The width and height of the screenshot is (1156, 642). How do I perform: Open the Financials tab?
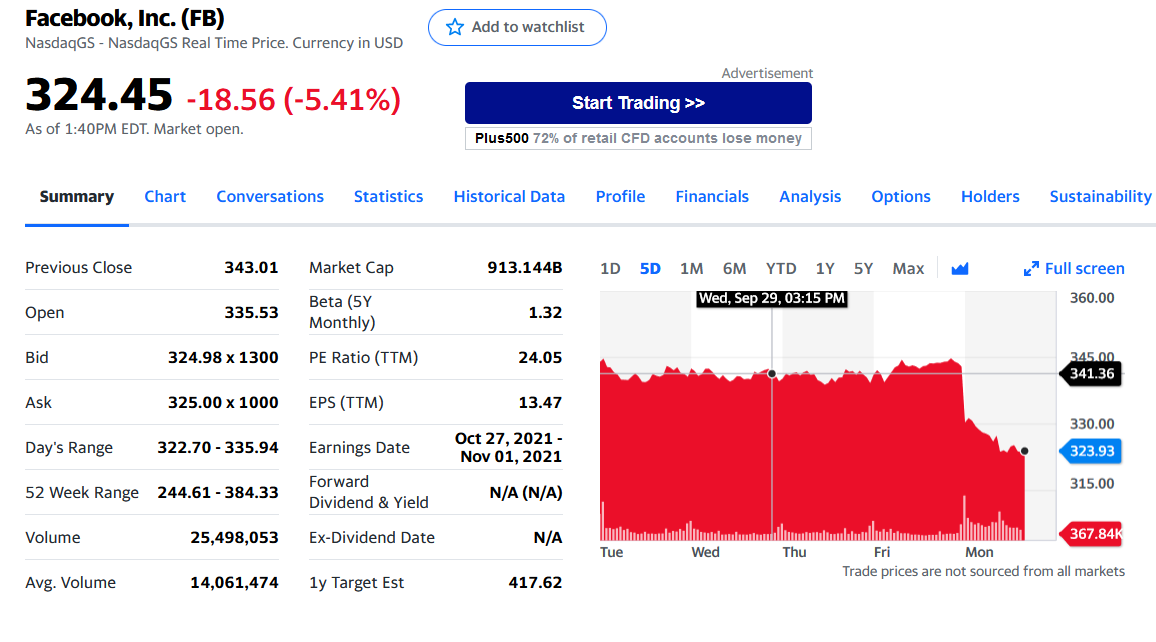point(712,197)
